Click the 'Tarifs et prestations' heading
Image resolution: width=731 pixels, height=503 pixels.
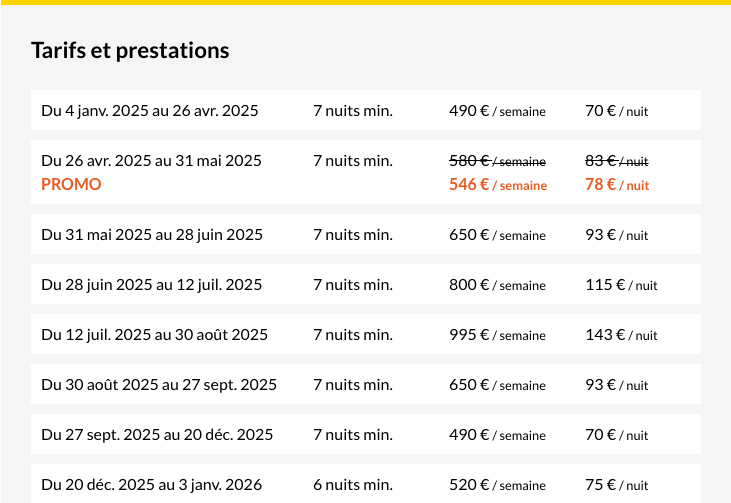(130, 50)
